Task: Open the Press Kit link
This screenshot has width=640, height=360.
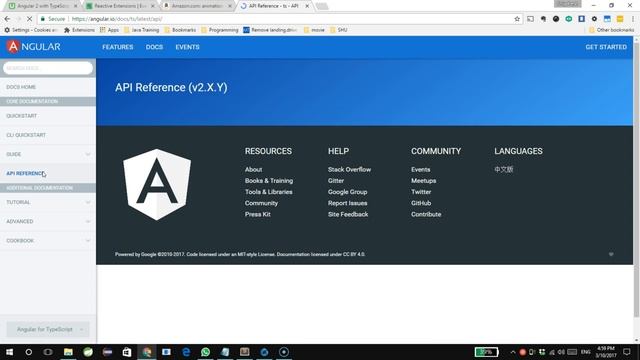Action: [258, 214]
